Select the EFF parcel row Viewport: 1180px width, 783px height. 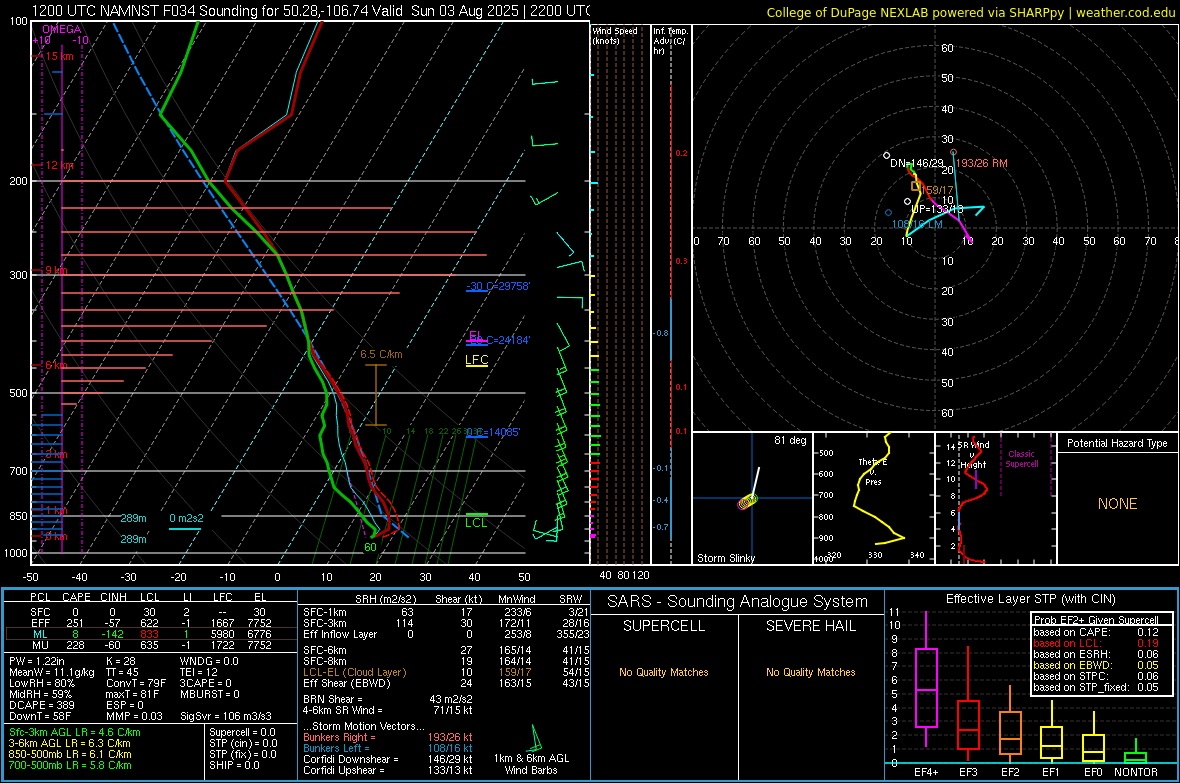(151, 623)
